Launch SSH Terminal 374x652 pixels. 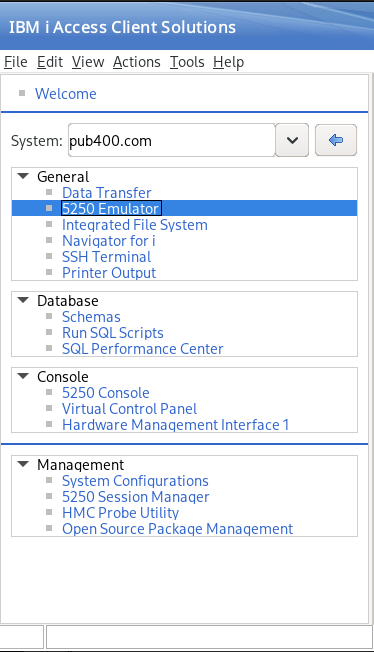pos(107,257)
